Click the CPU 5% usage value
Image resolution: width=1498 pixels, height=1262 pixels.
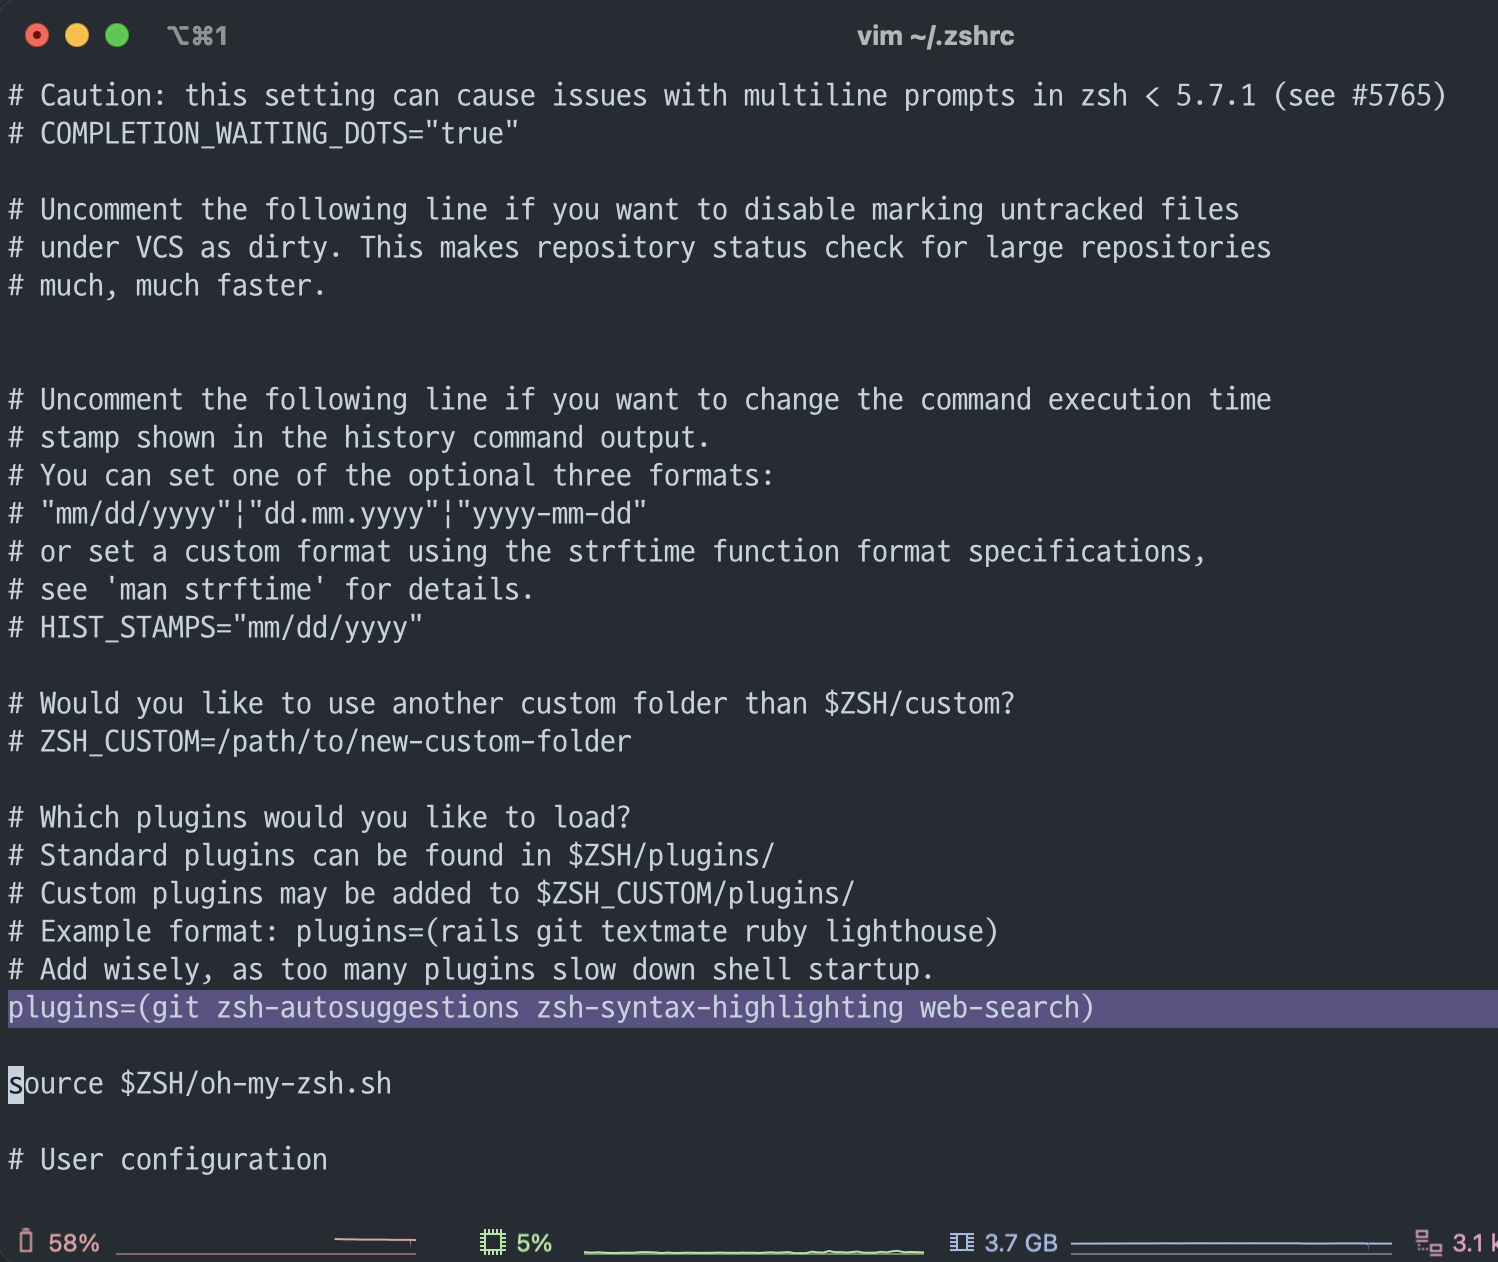pos(534,1243)
